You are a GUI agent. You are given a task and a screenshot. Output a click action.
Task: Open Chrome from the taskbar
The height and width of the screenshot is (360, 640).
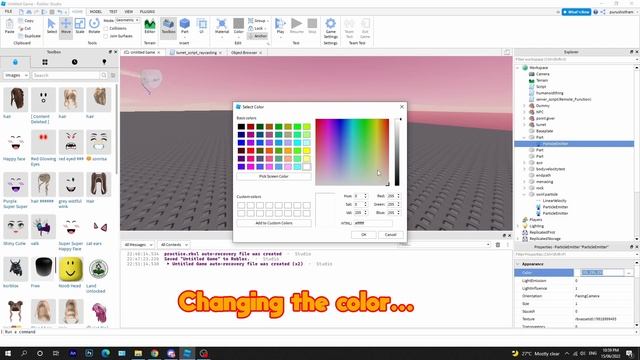155,353
